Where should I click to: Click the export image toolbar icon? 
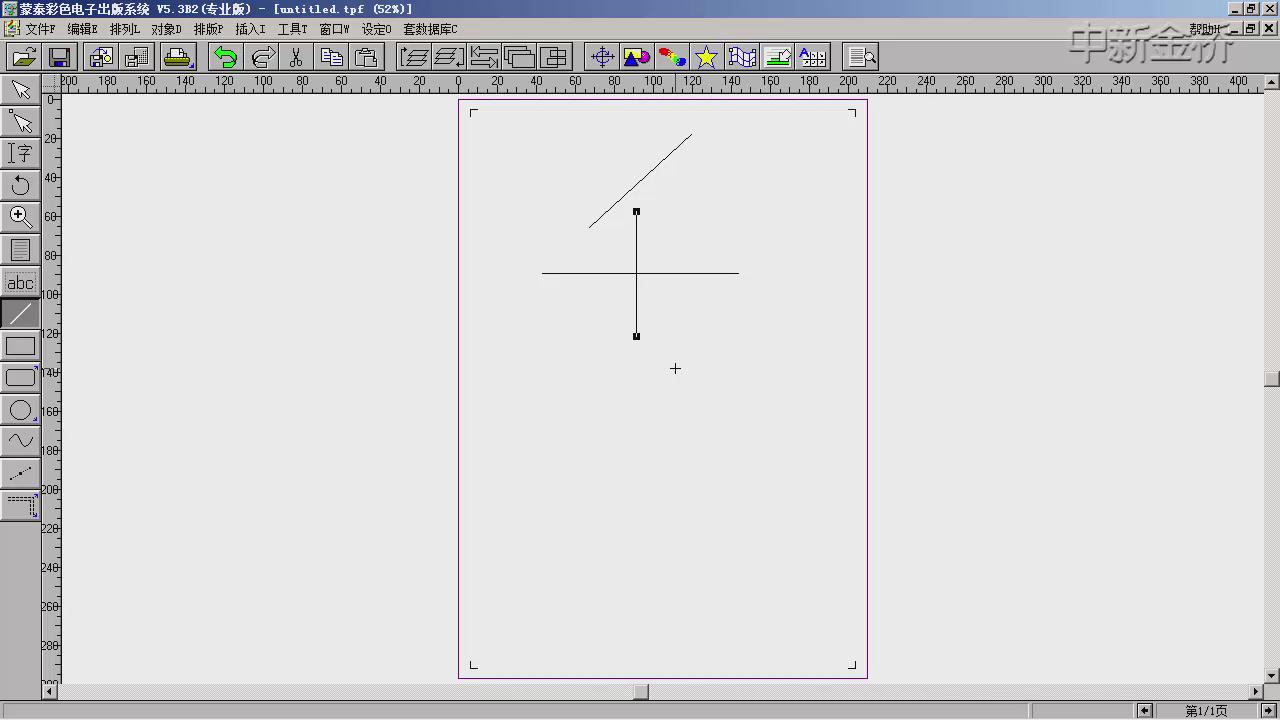tap(136, 57)
